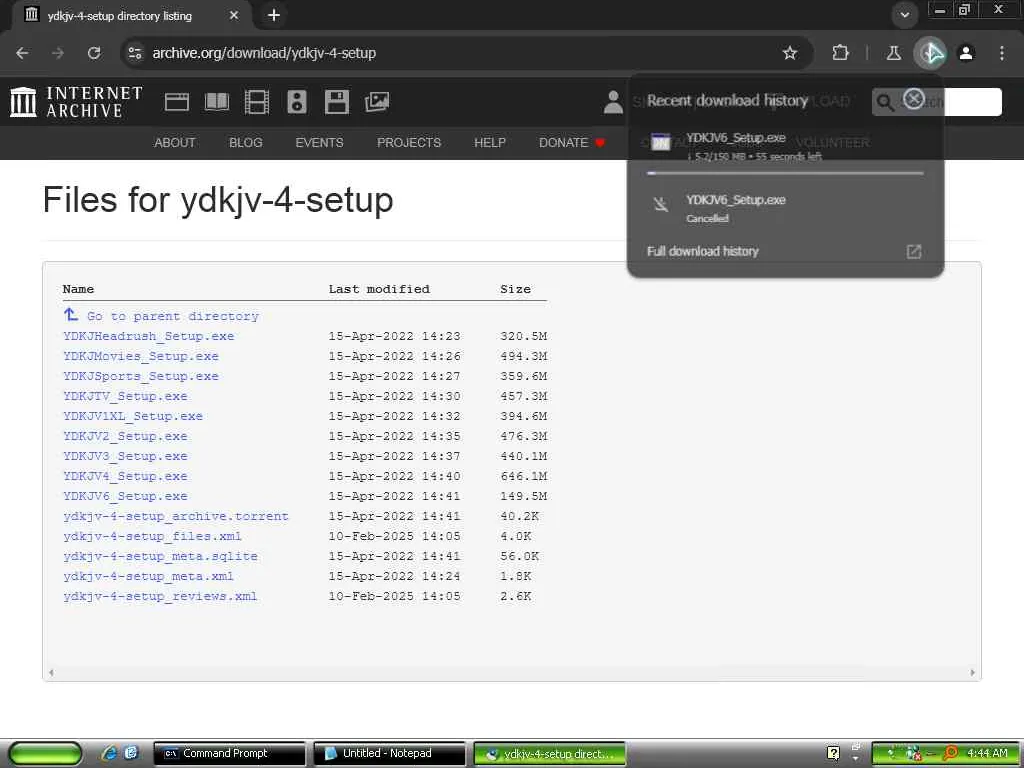Open BLOG in the archive nav

coord(246,142)
